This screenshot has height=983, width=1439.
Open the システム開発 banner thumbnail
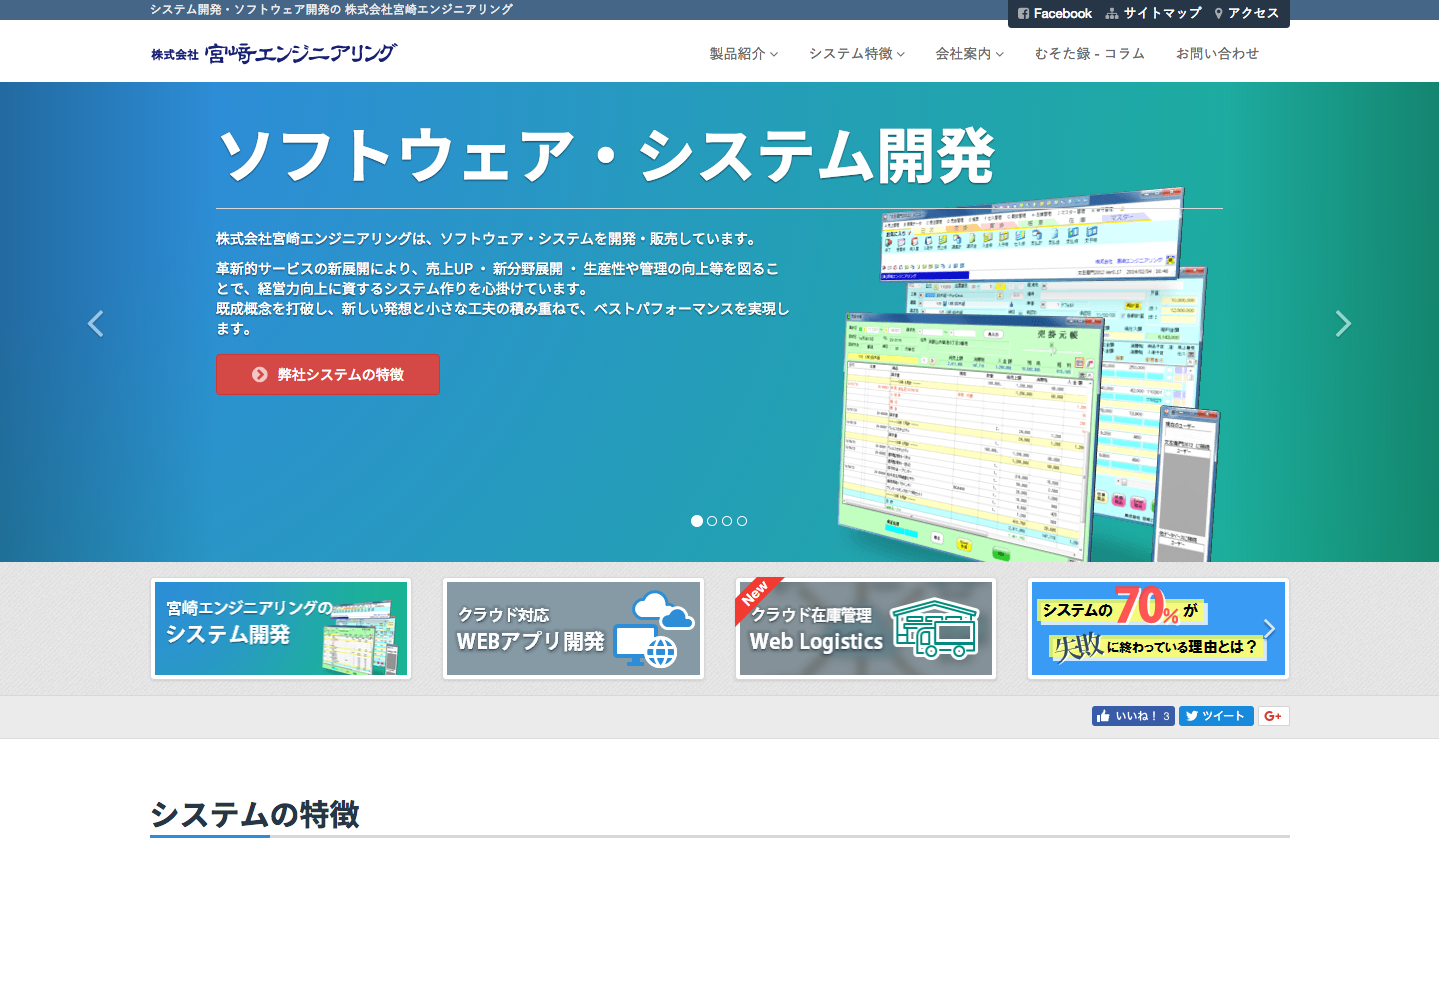point(281,629)
